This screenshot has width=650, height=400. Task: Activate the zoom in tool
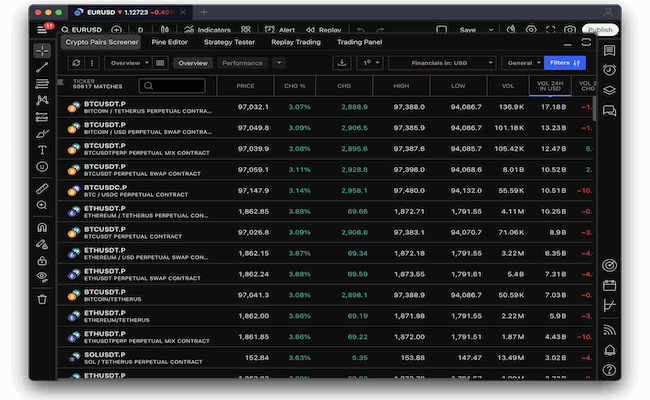pyautogui.click(x=42, y=205)
